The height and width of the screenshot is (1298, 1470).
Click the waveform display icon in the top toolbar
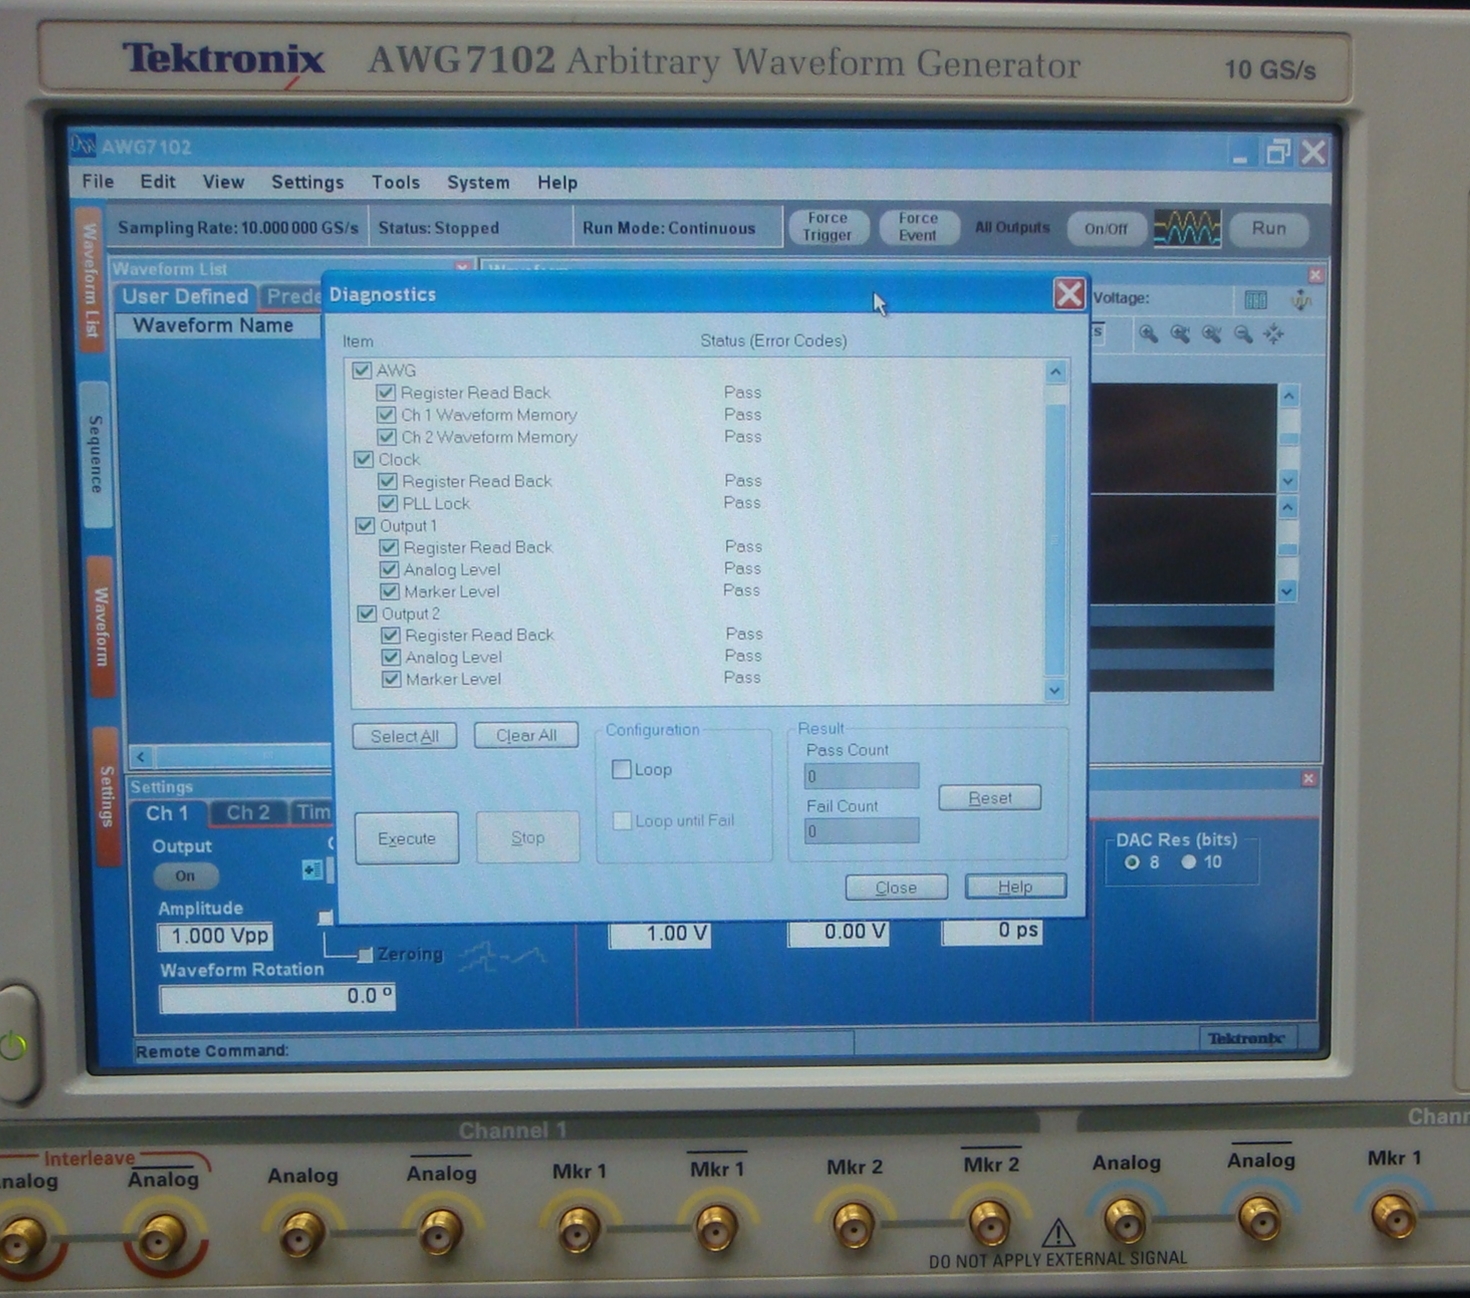click(x=1187, y=228)
